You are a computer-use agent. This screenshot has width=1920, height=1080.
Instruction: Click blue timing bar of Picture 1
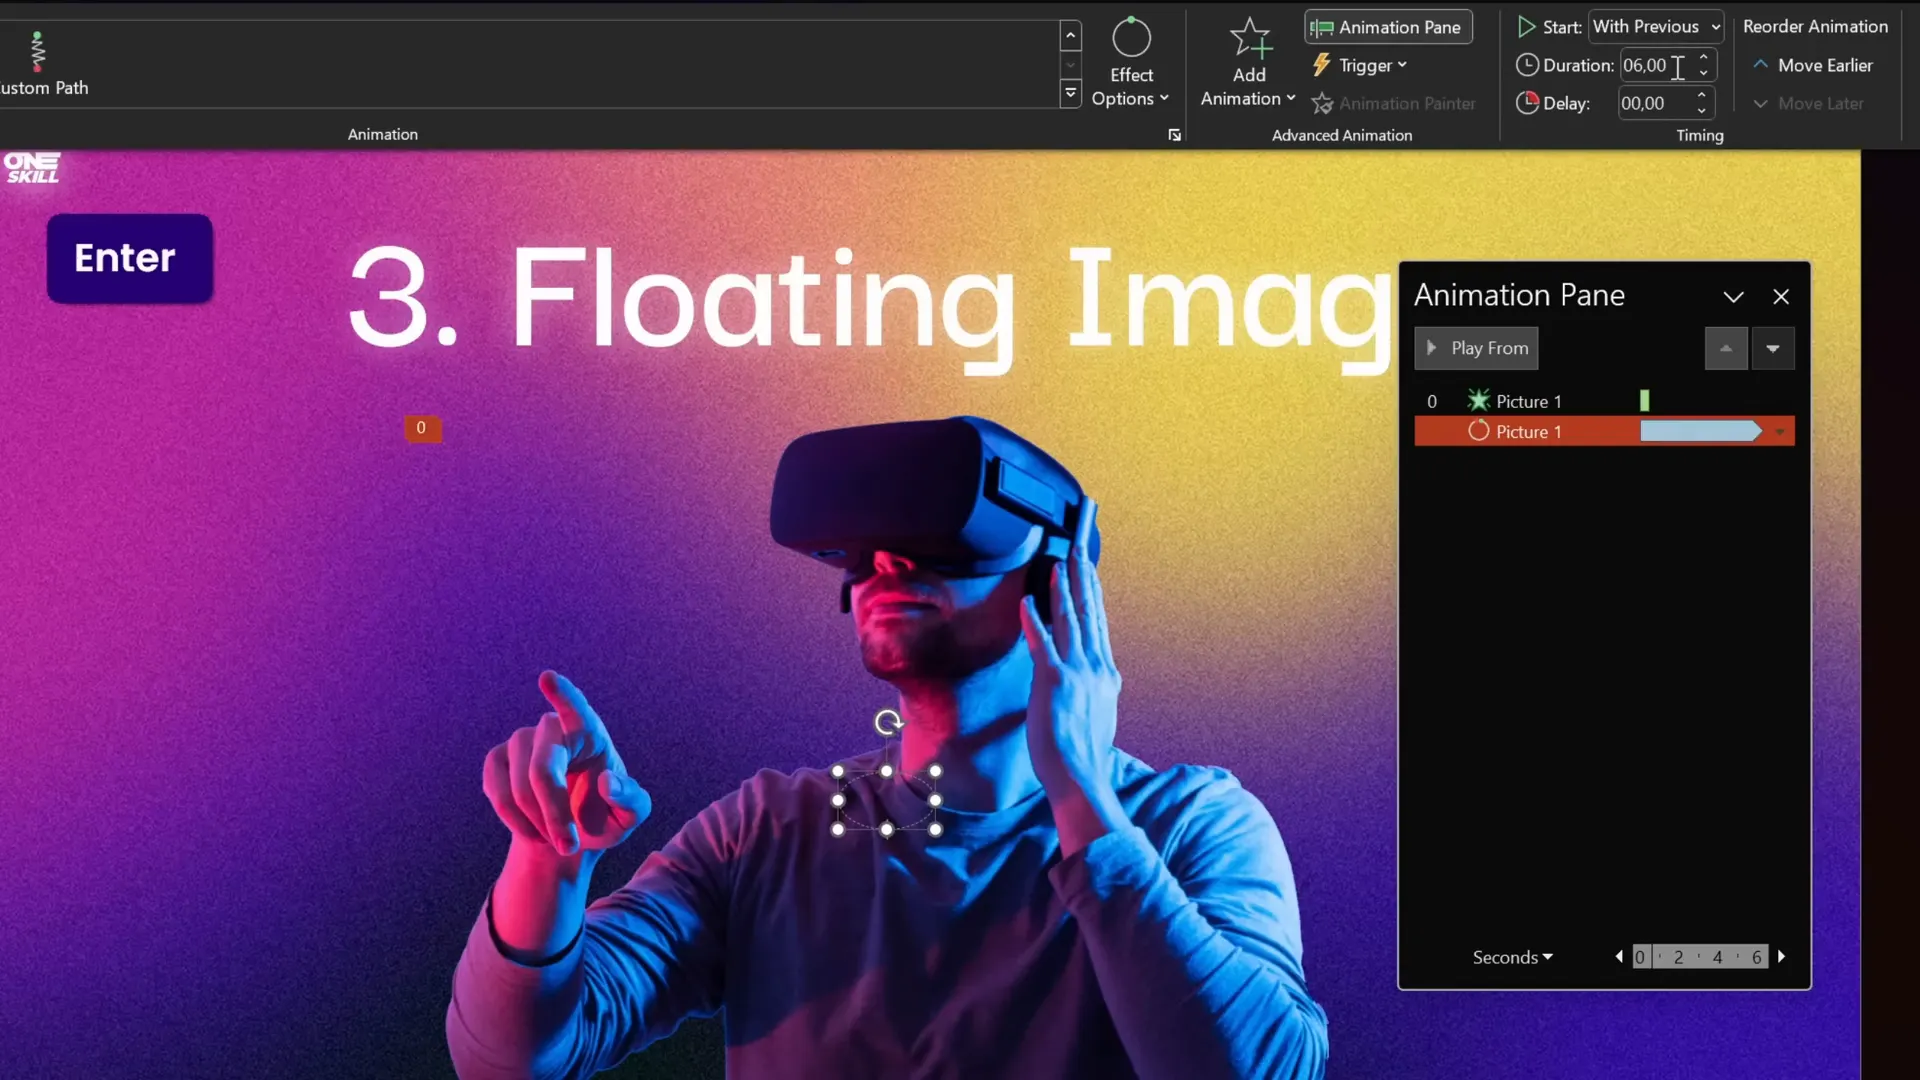(x=1700, y=431)
